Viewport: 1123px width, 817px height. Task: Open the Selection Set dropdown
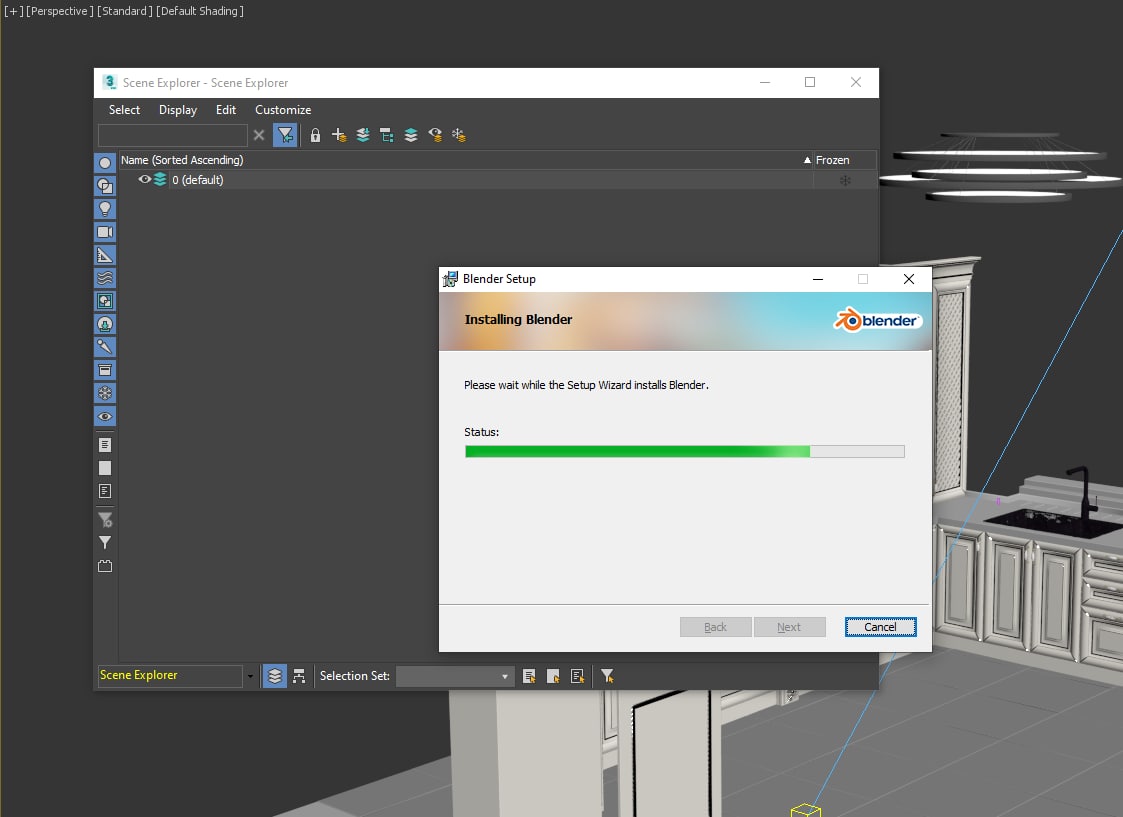tap(455, 676)
